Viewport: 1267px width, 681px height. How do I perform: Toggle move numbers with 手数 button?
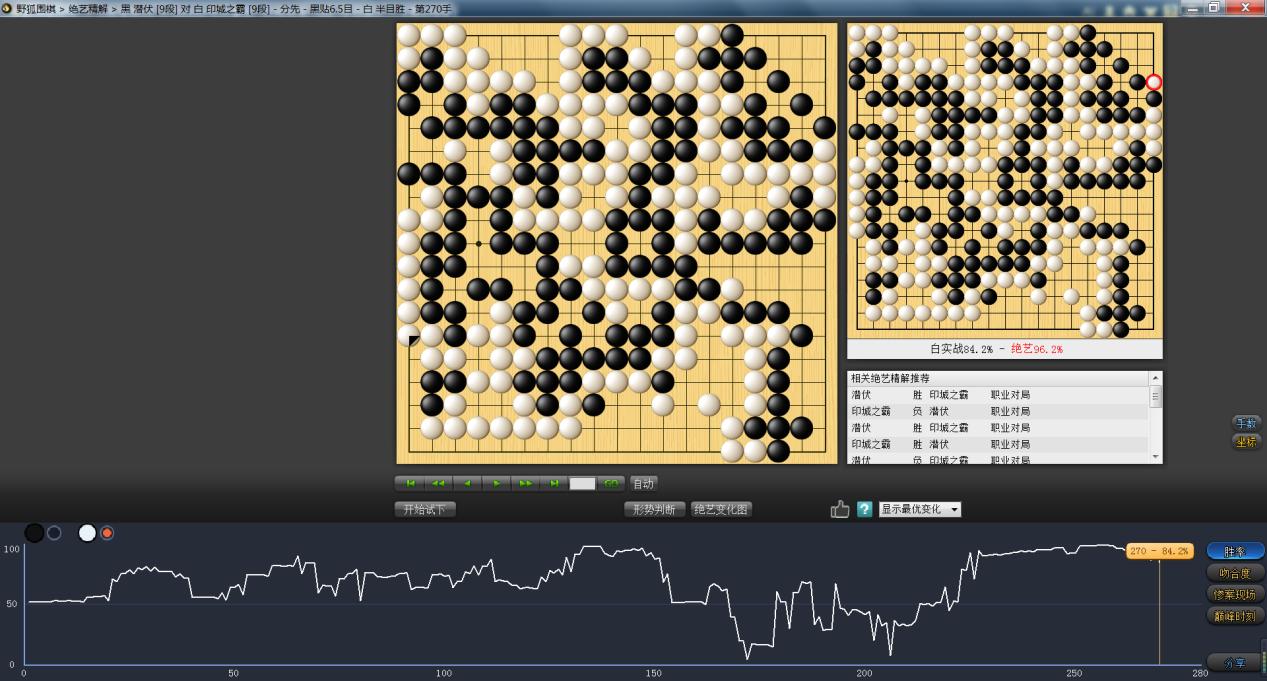point(1245,423)
